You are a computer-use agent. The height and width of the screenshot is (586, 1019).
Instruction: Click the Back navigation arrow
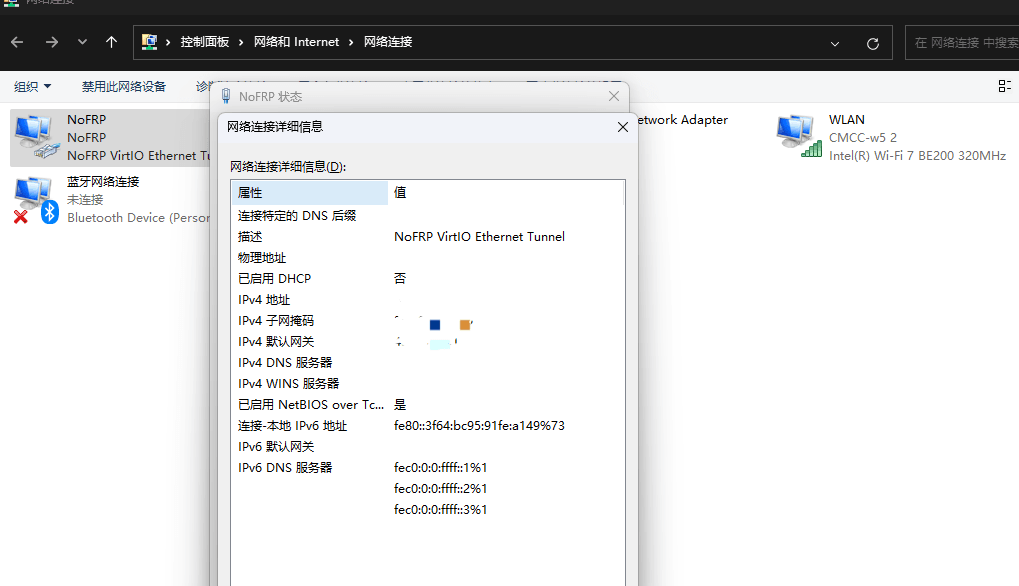coord(17,42)
